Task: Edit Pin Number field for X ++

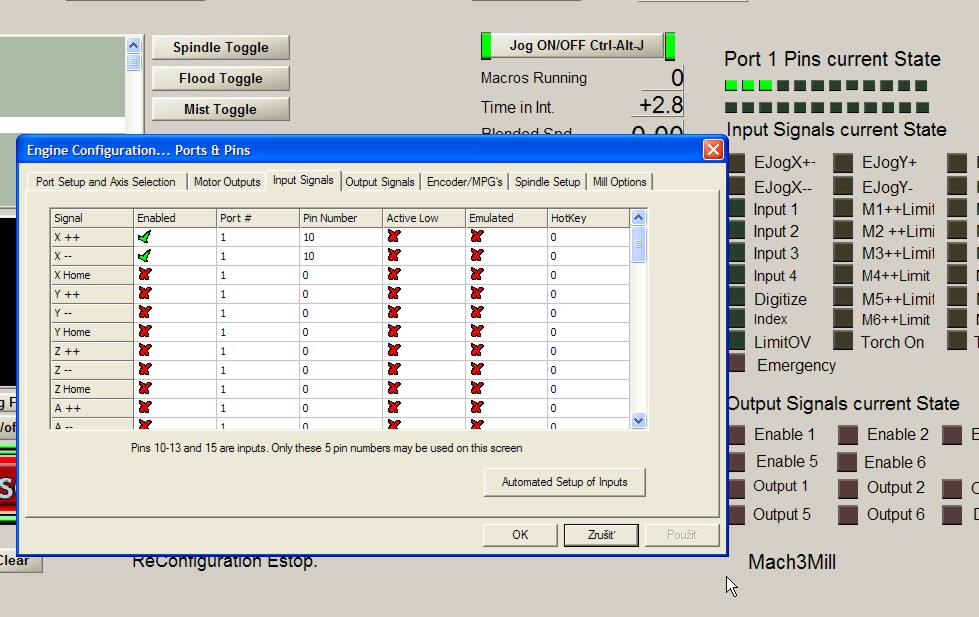Action: tap(340, 237)
